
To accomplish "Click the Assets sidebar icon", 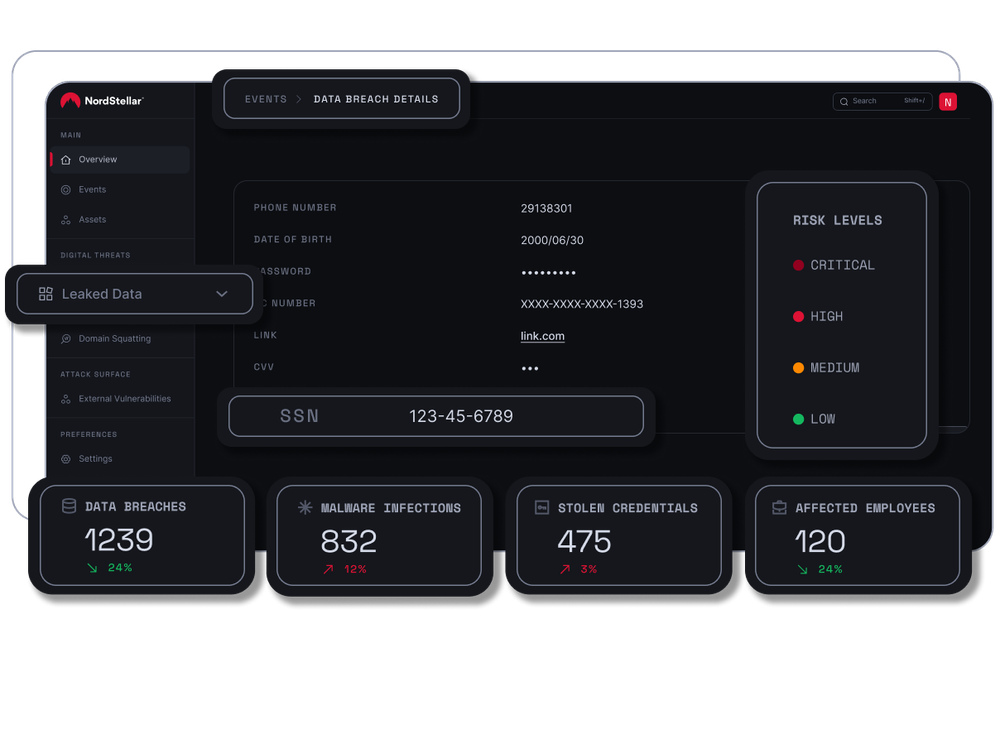I will click(66, 220).
